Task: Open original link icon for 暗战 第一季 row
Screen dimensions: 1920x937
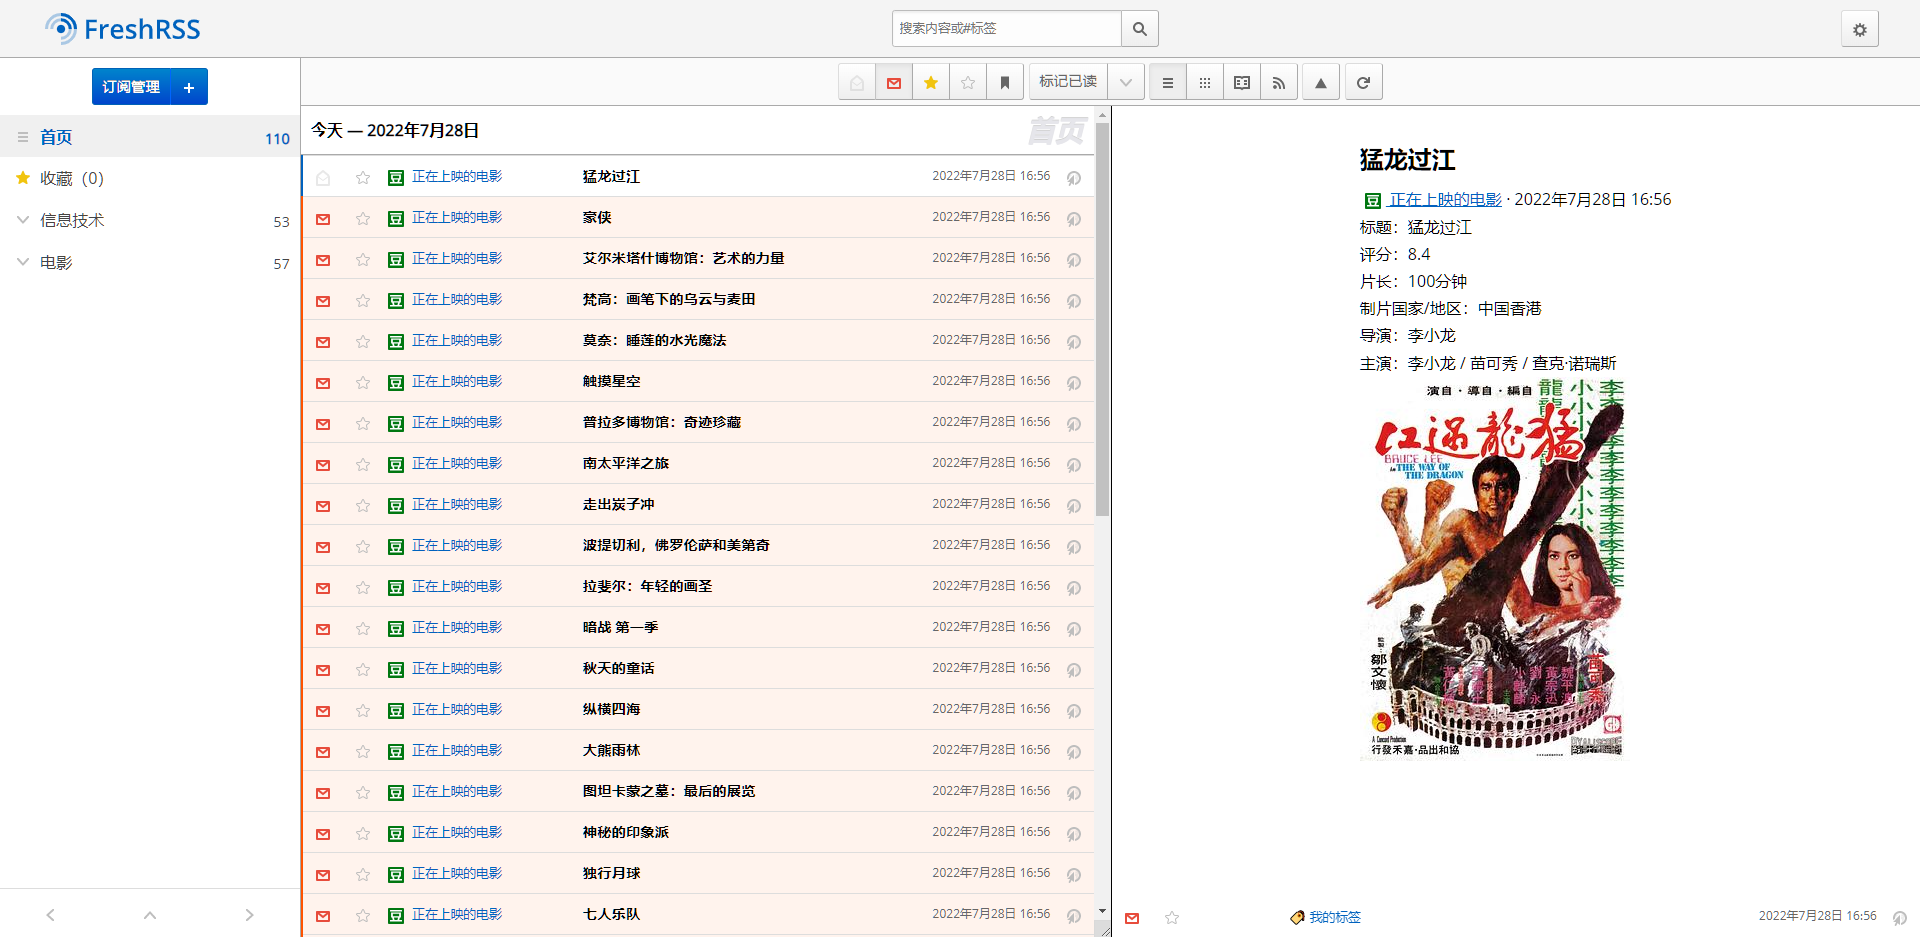Action: point(1074,629)
